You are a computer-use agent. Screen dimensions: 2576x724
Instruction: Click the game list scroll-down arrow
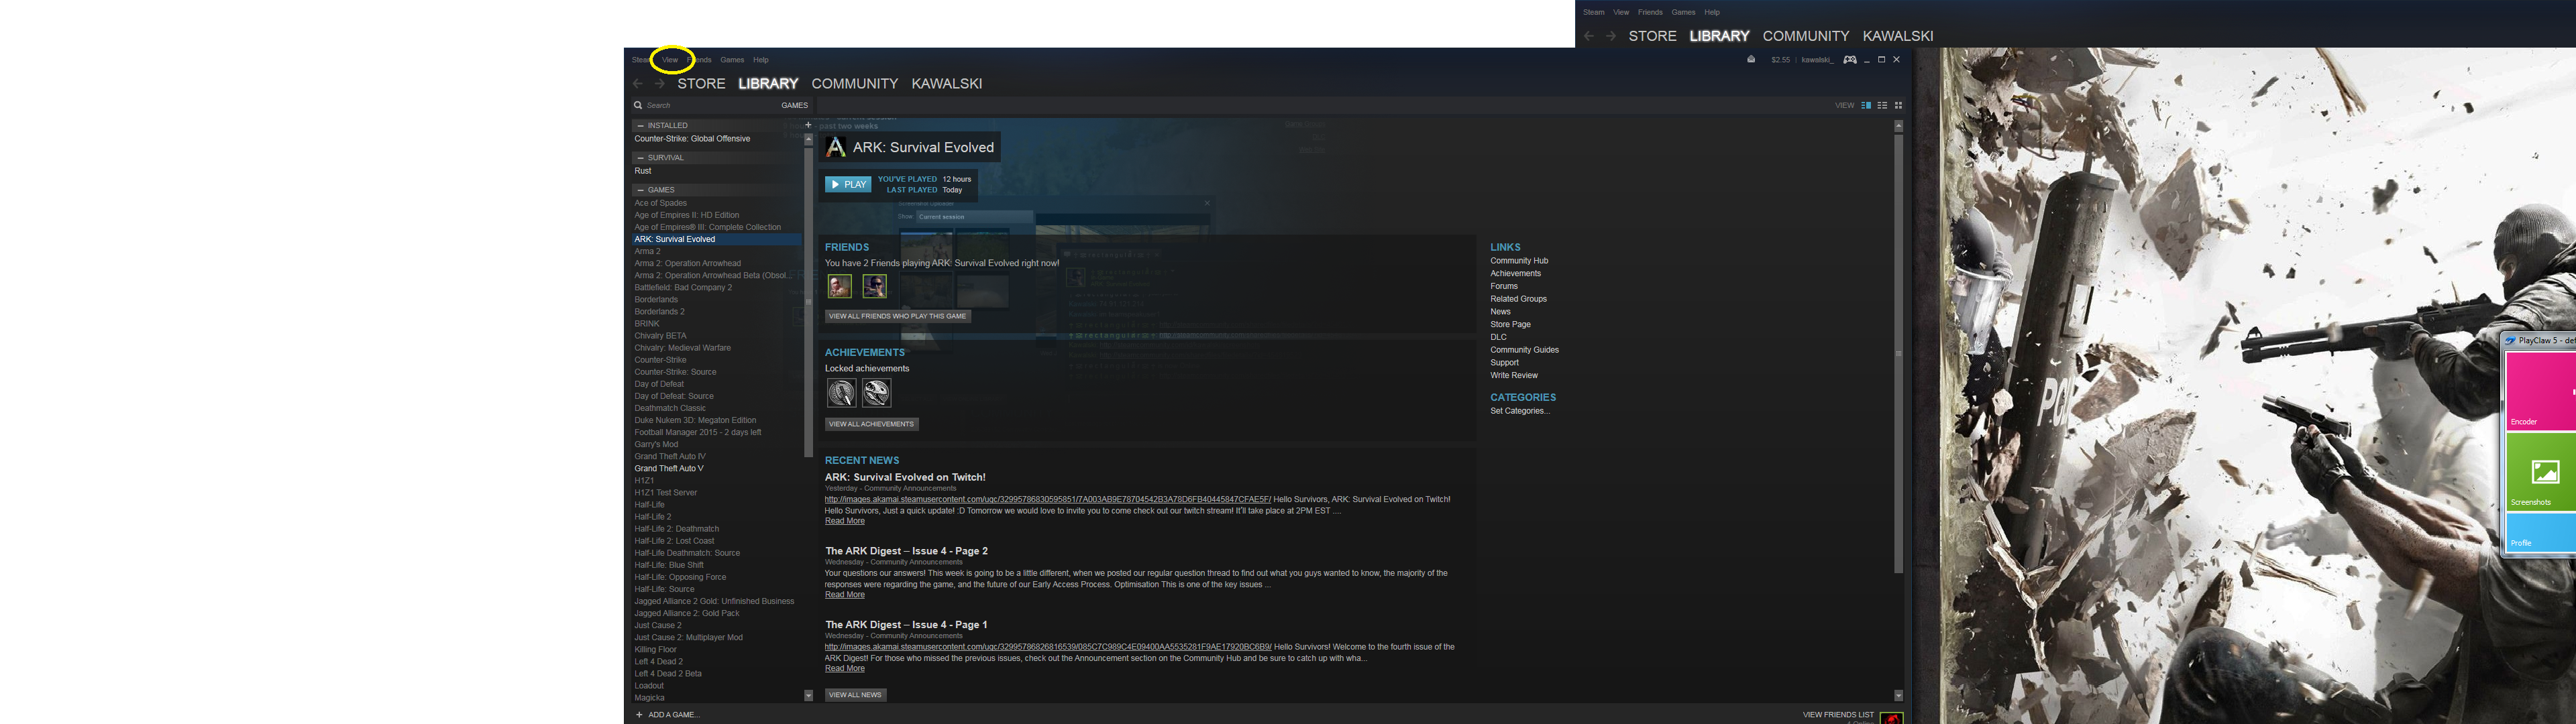[809, 696]
